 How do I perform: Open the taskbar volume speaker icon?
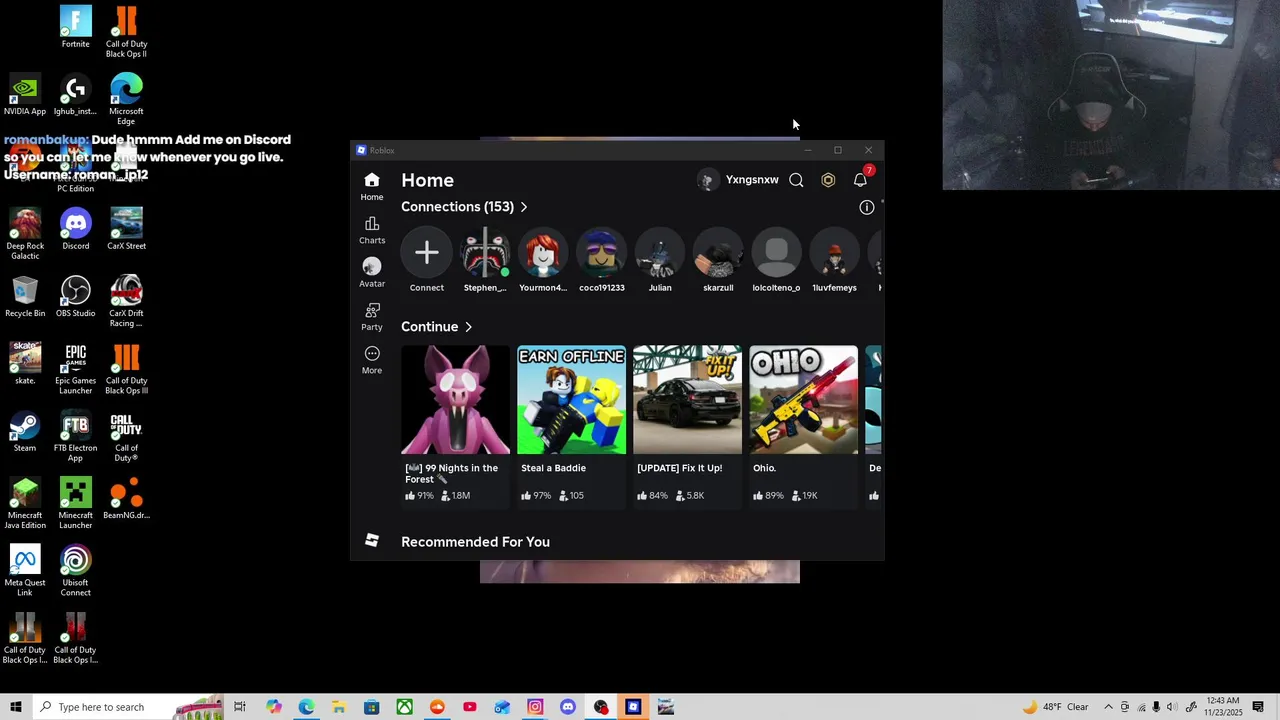1172,707
